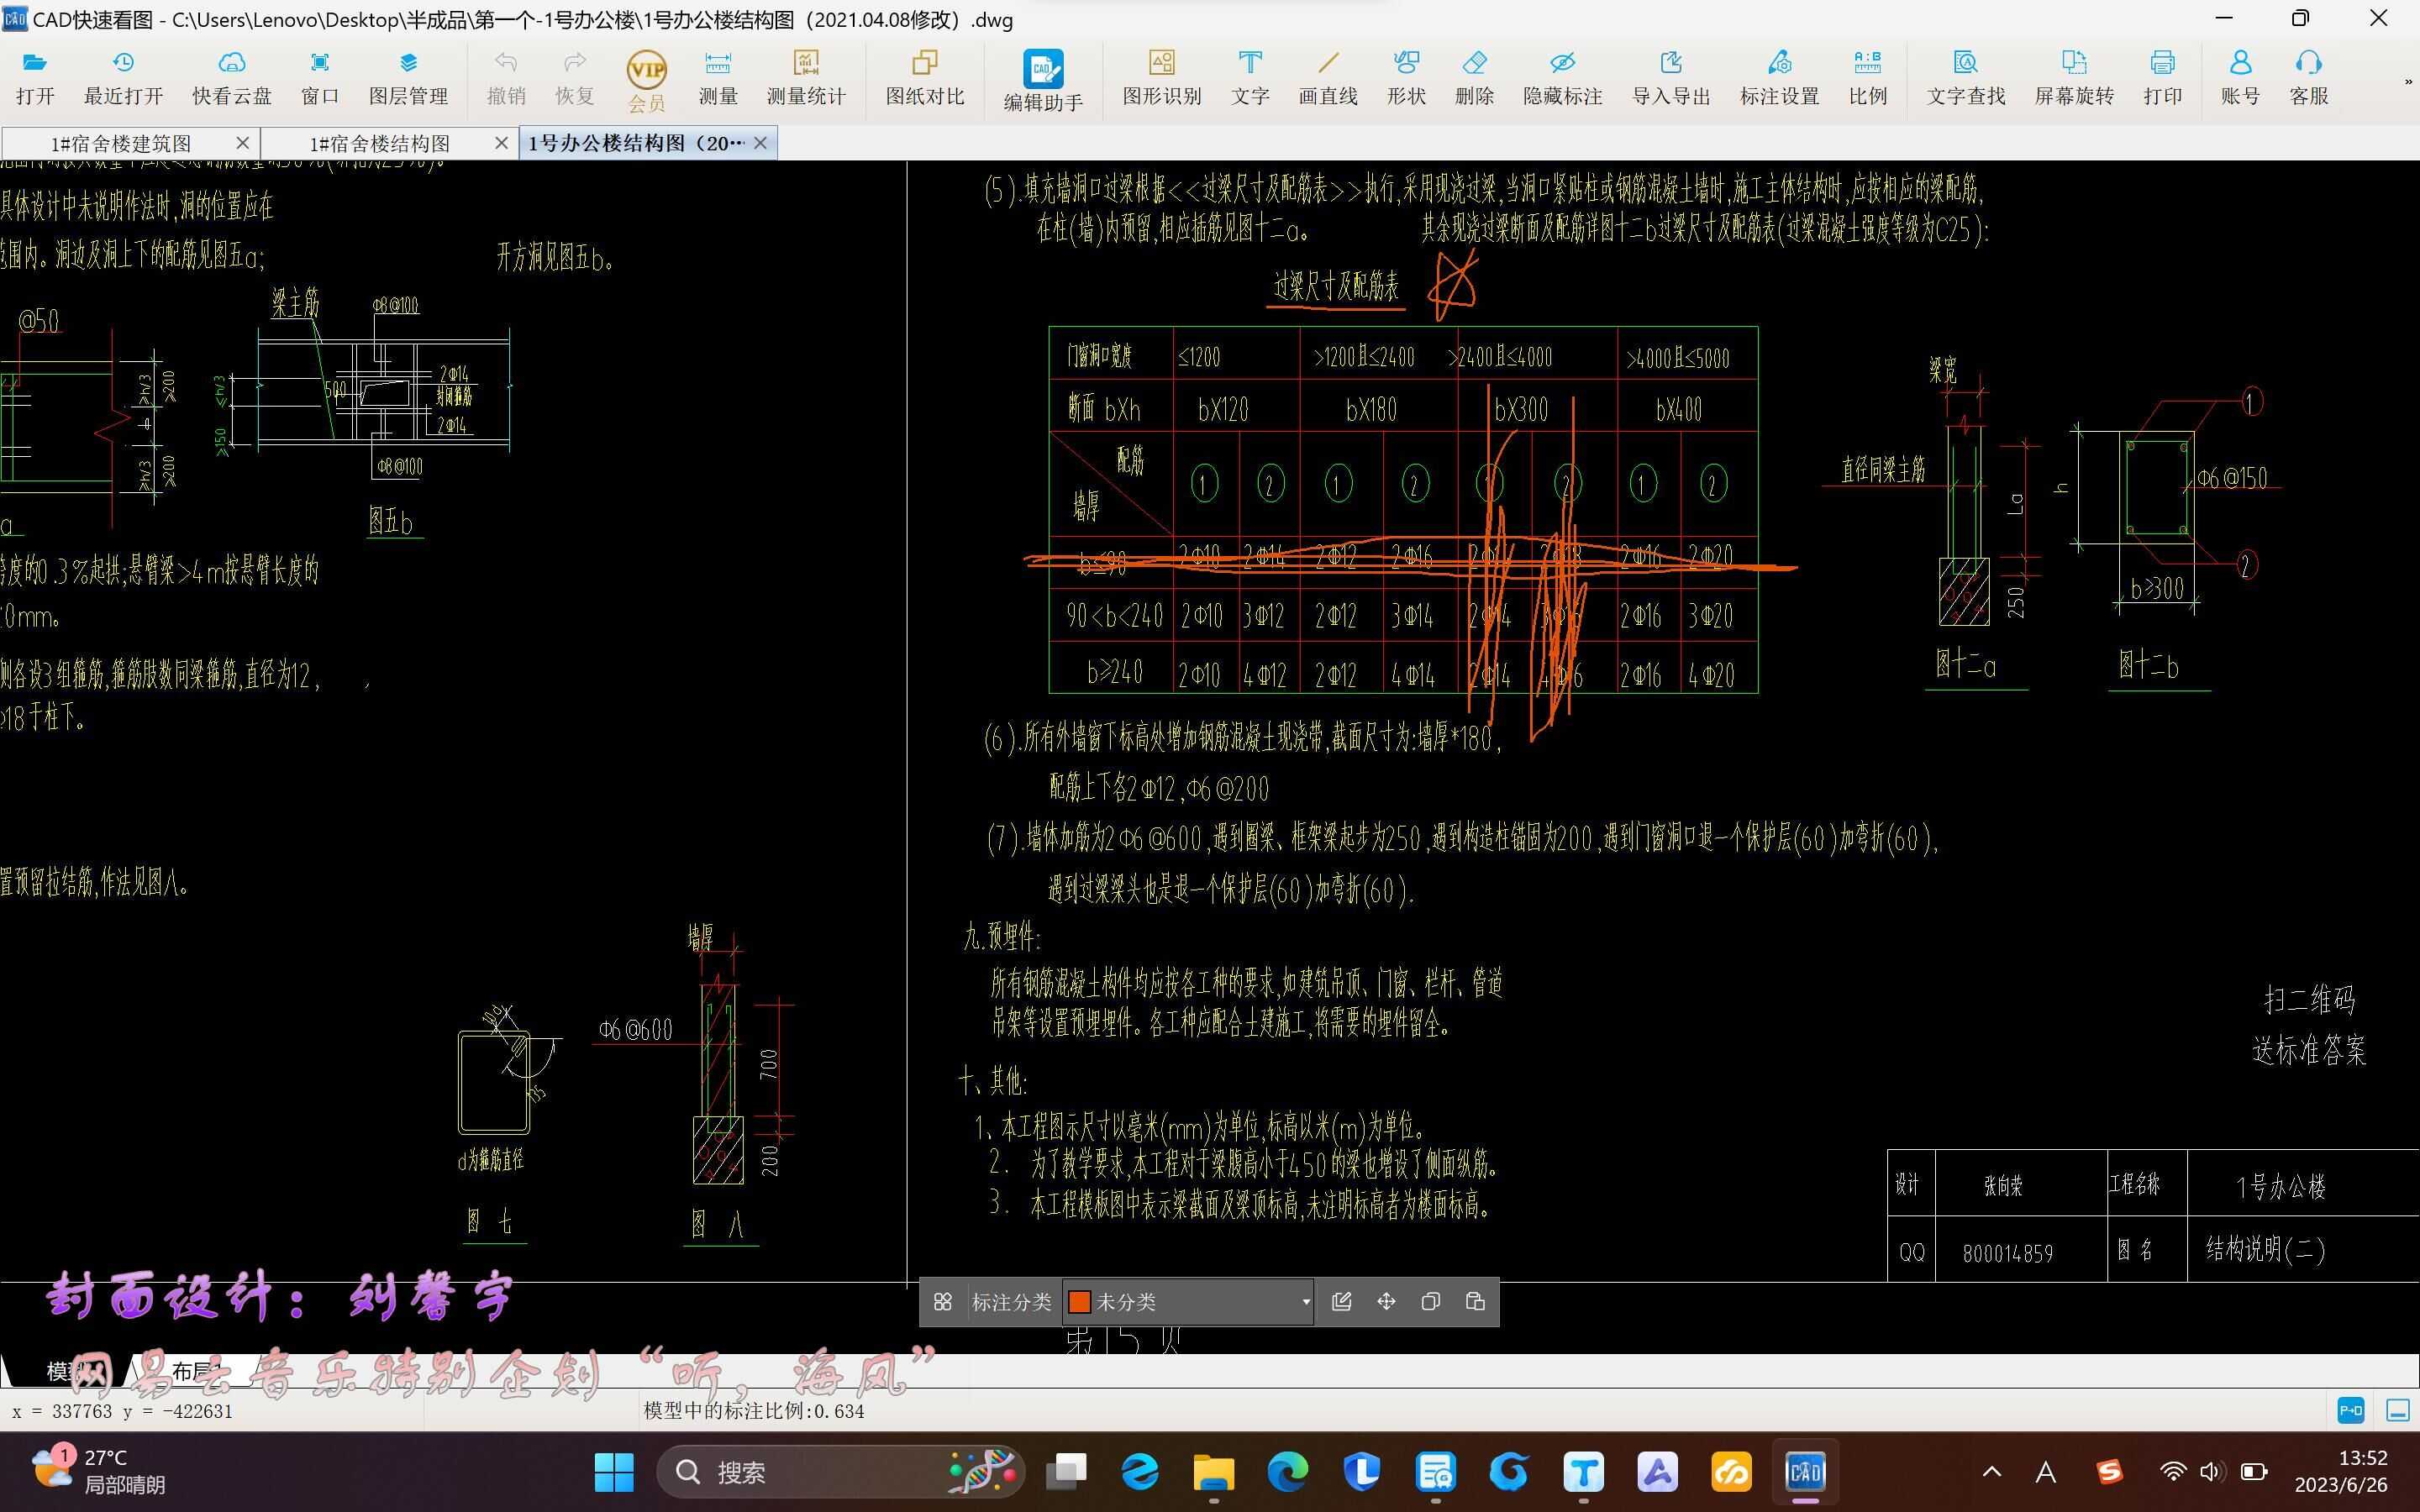2420x1512 pixels.
Task: Edit the selected annotation with pencil icon
Action: [1342, 1302]
